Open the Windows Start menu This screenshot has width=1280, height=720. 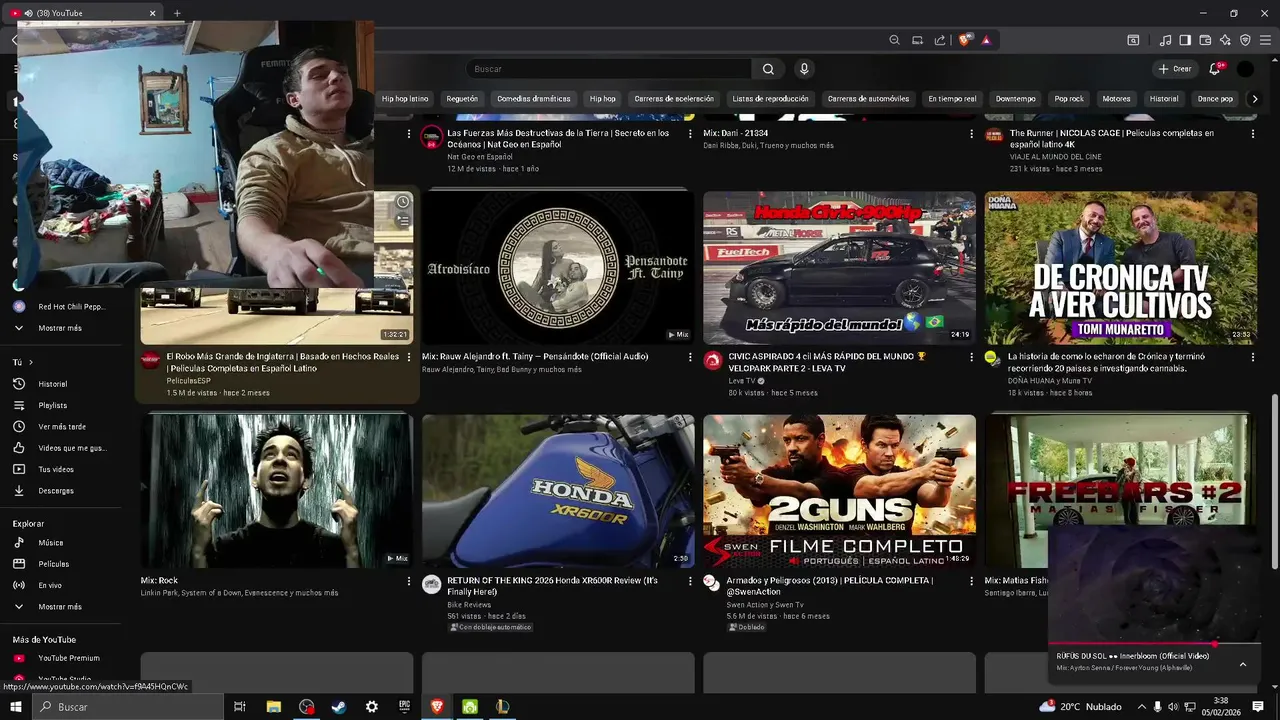tap(15, 707)
